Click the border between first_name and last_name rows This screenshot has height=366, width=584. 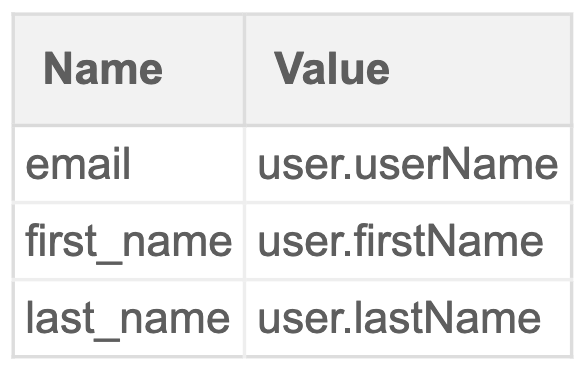[x=292, y=279]
